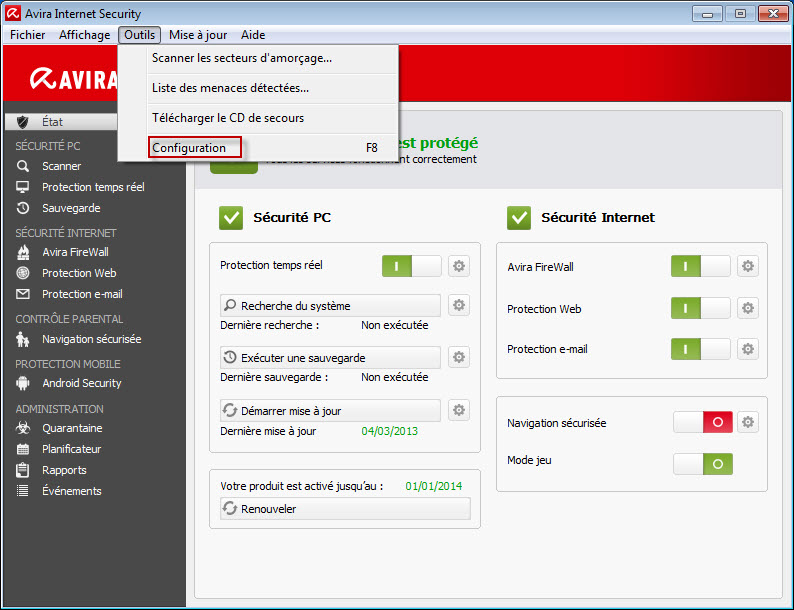Open Quarantaine in sidebar

tap(72, 428)
